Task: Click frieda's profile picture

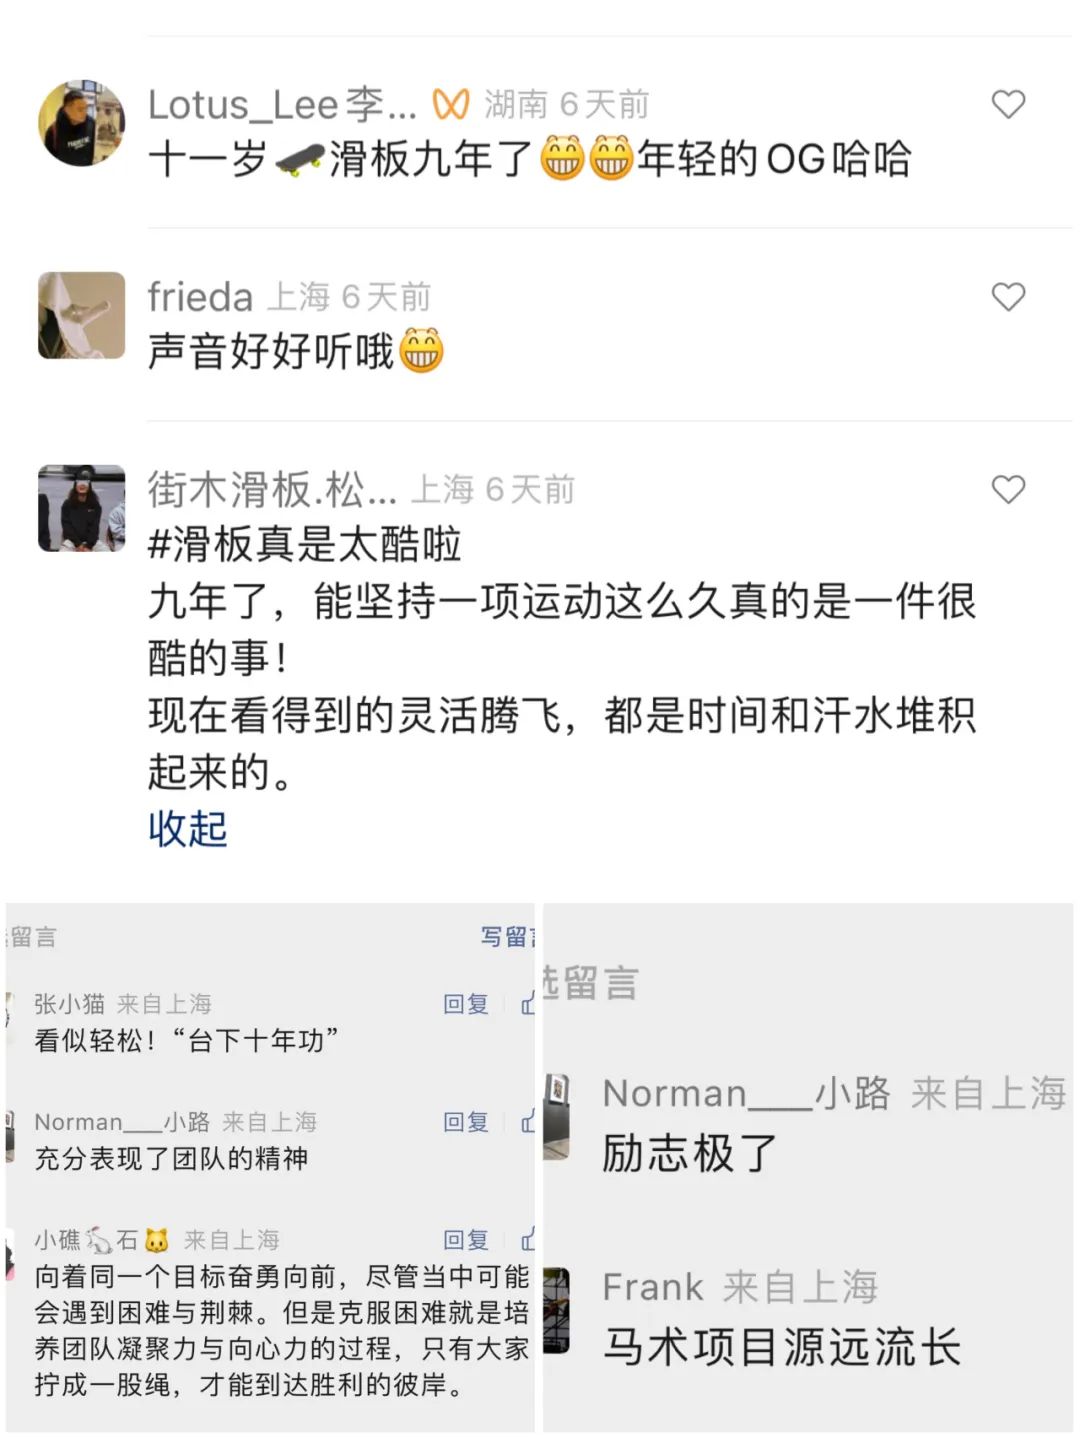Action: pos(82,315)
